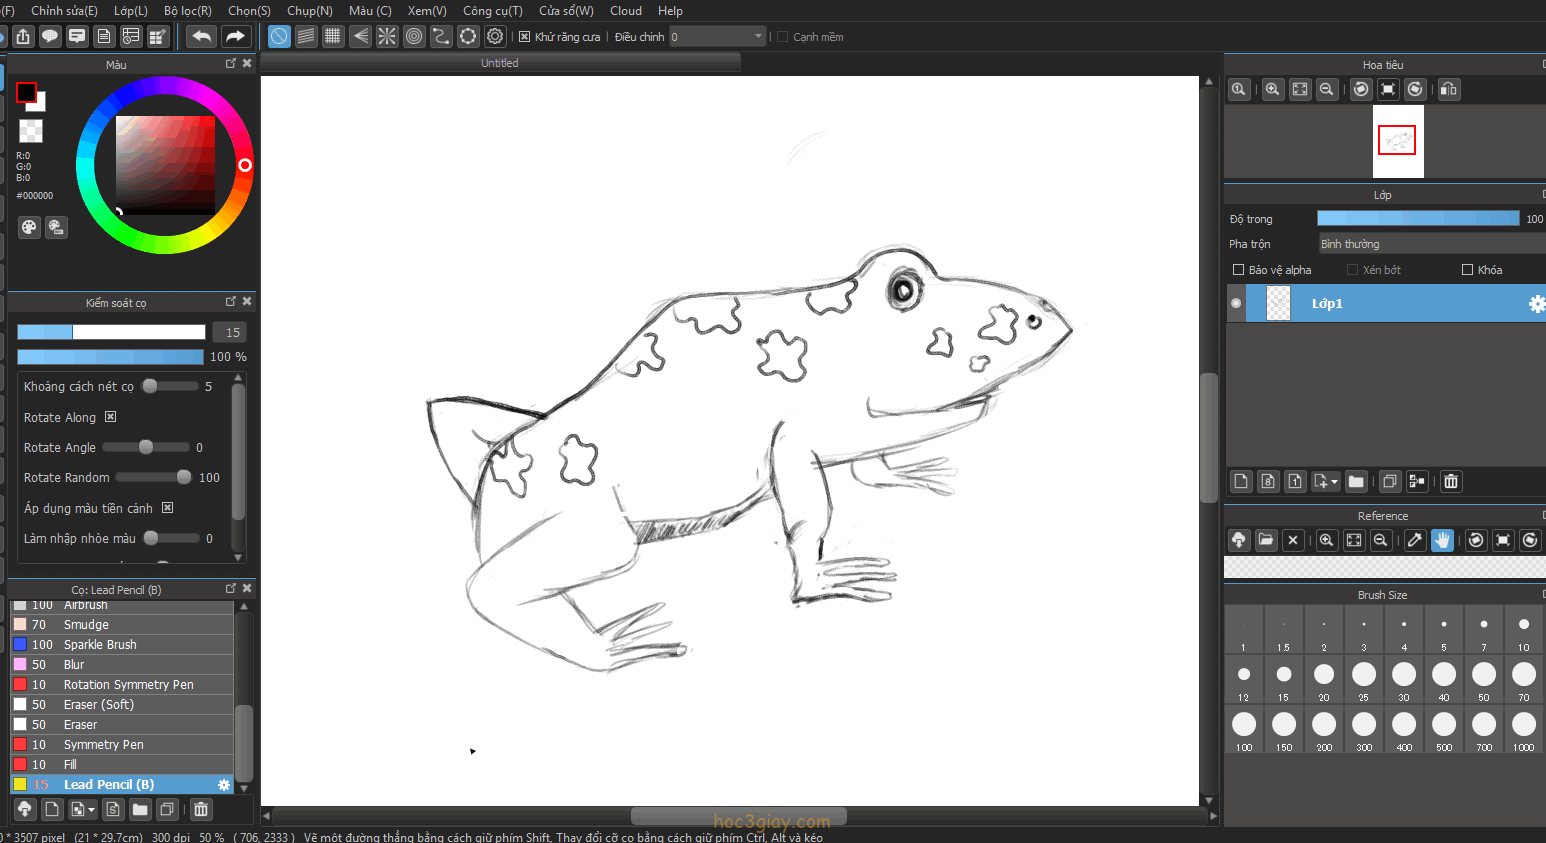Open the Bộ lọc(R) menu
The width and height of the screenshot is (1546, 843).
(x=187, y=11)
